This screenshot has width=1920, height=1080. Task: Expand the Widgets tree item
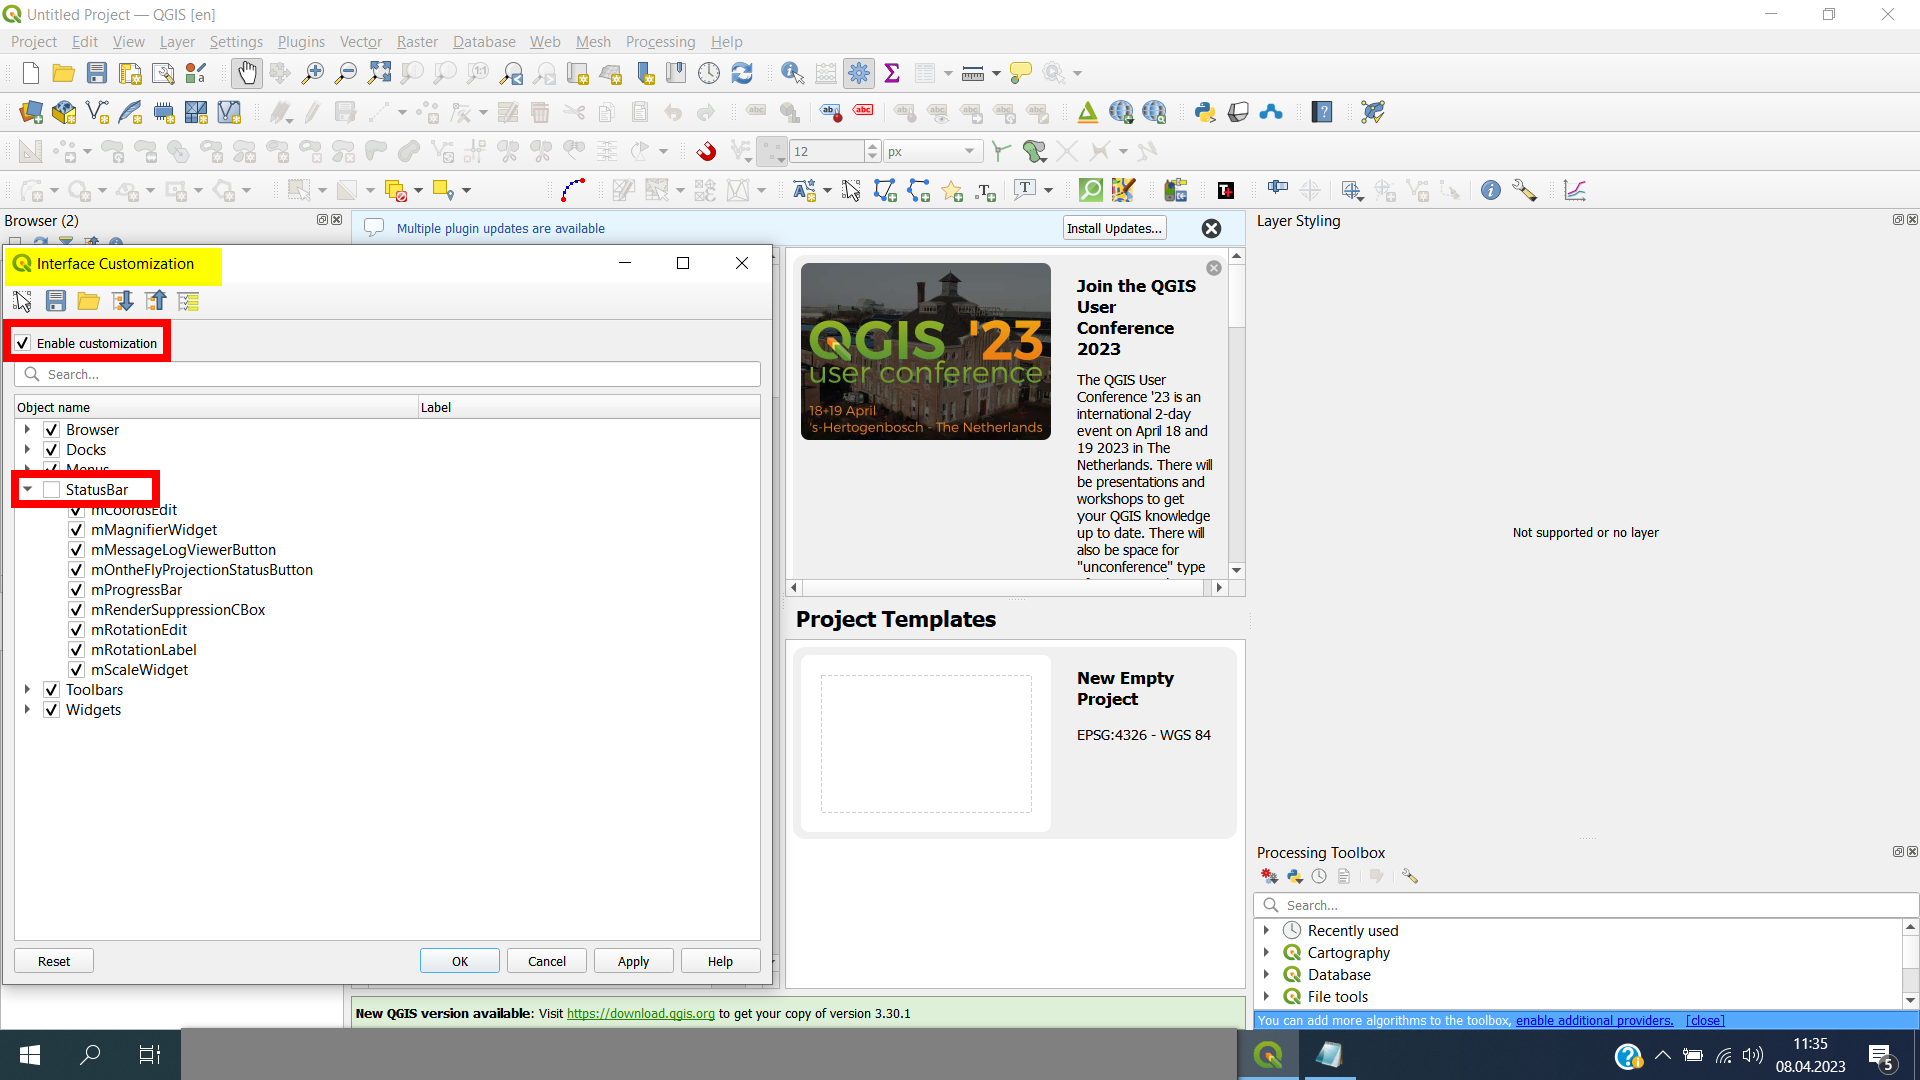(26, 709)
